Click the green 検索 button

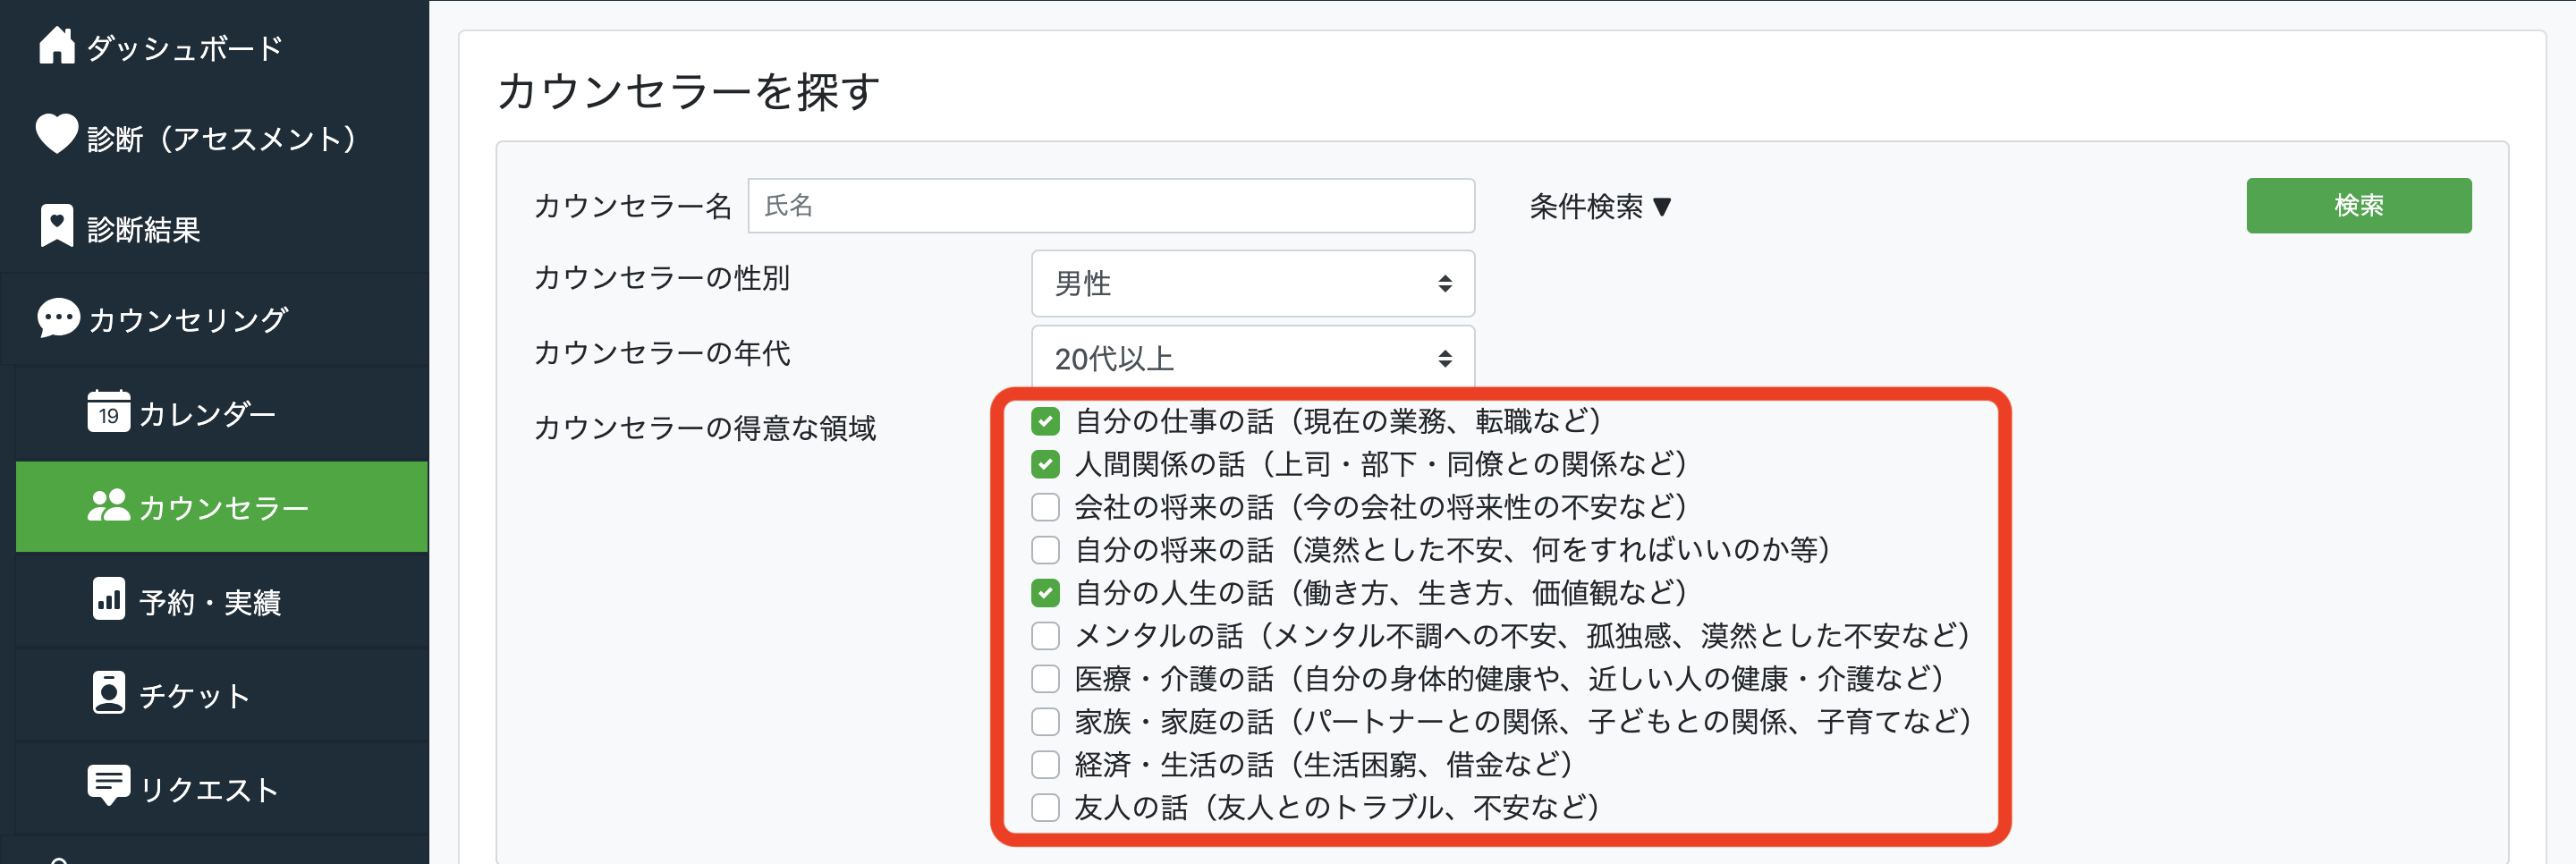click(2358, 205)
